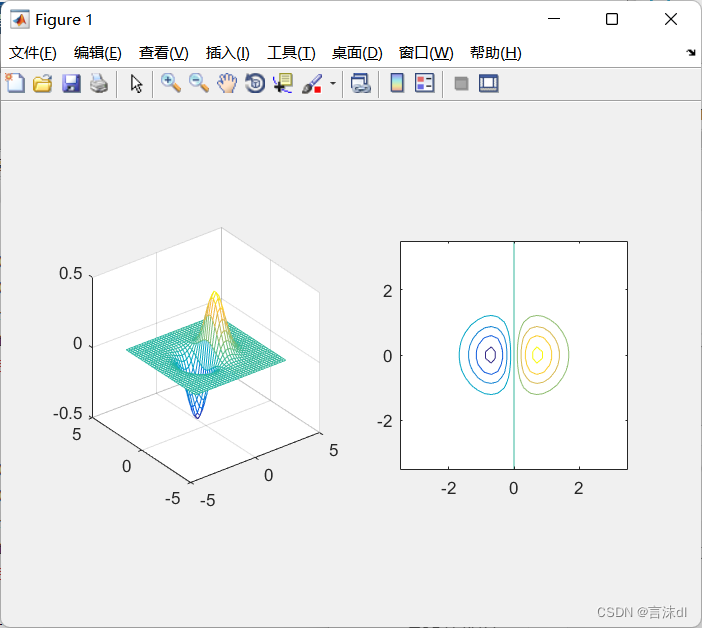Open the 插入(I) menu
The width and height of the screenshot is (702, 628).
click(x=227, y=53)
